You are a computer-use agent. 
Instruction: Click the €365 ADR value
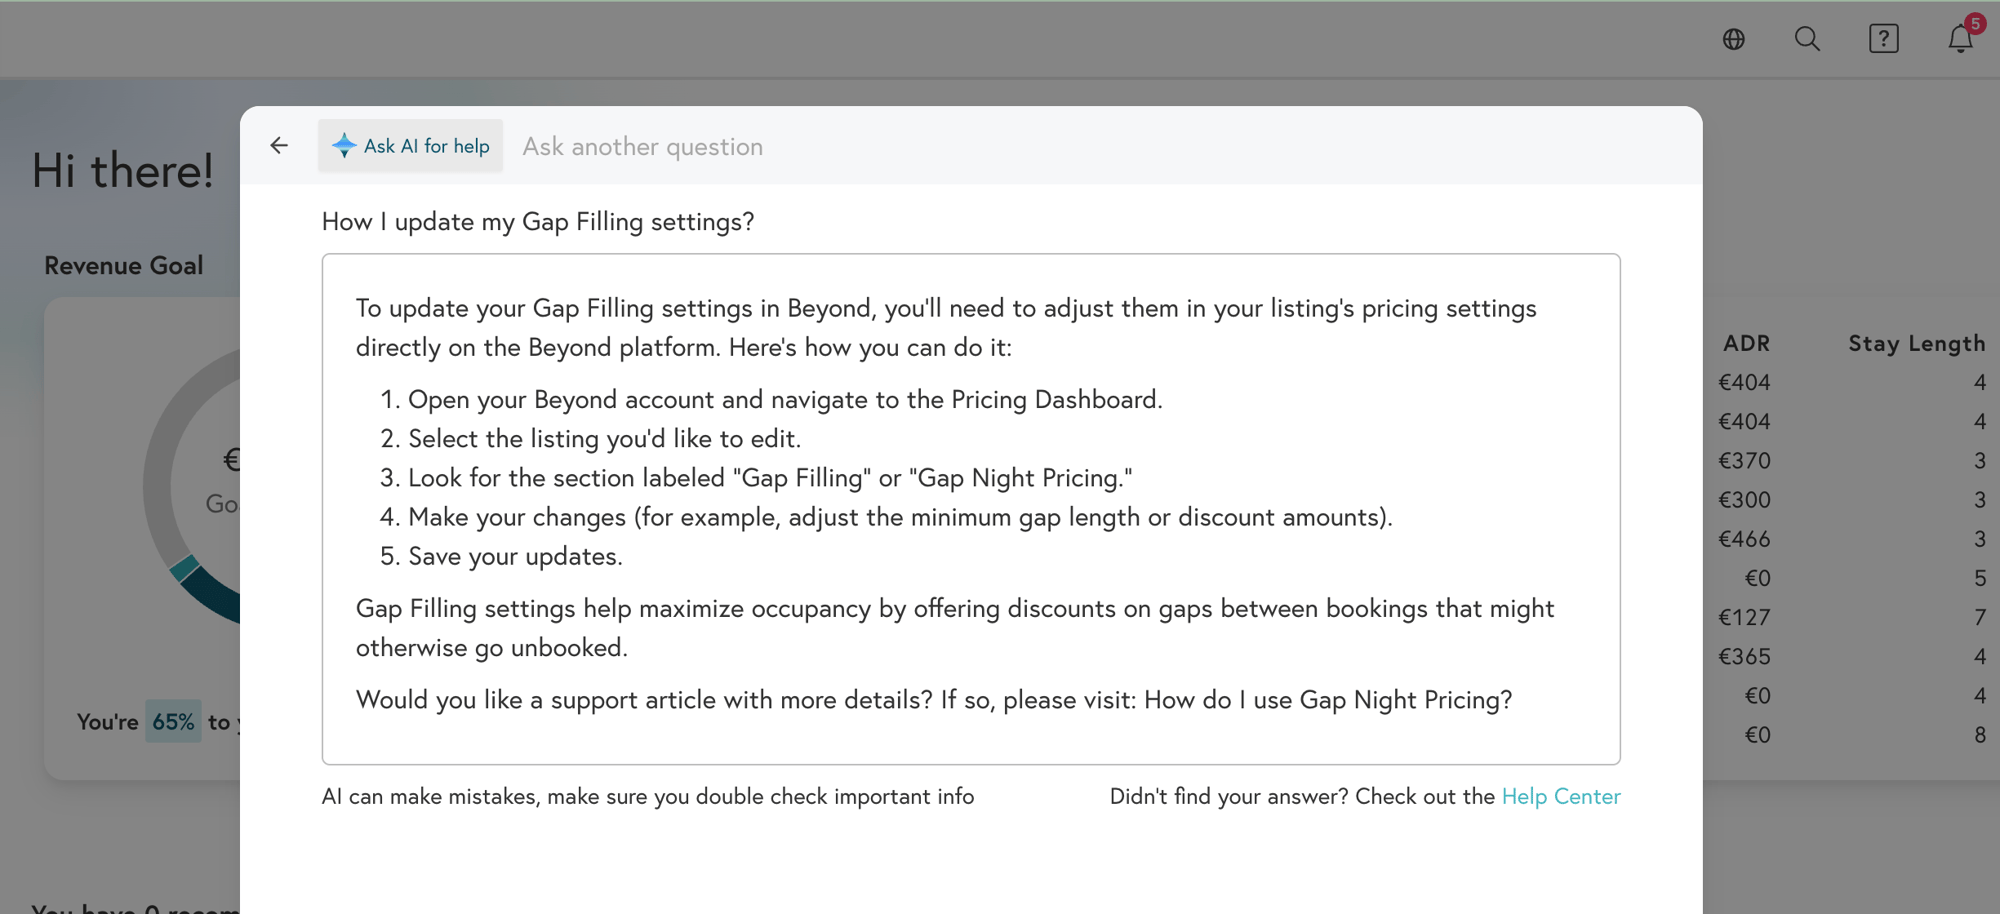tap(1744, 657)
